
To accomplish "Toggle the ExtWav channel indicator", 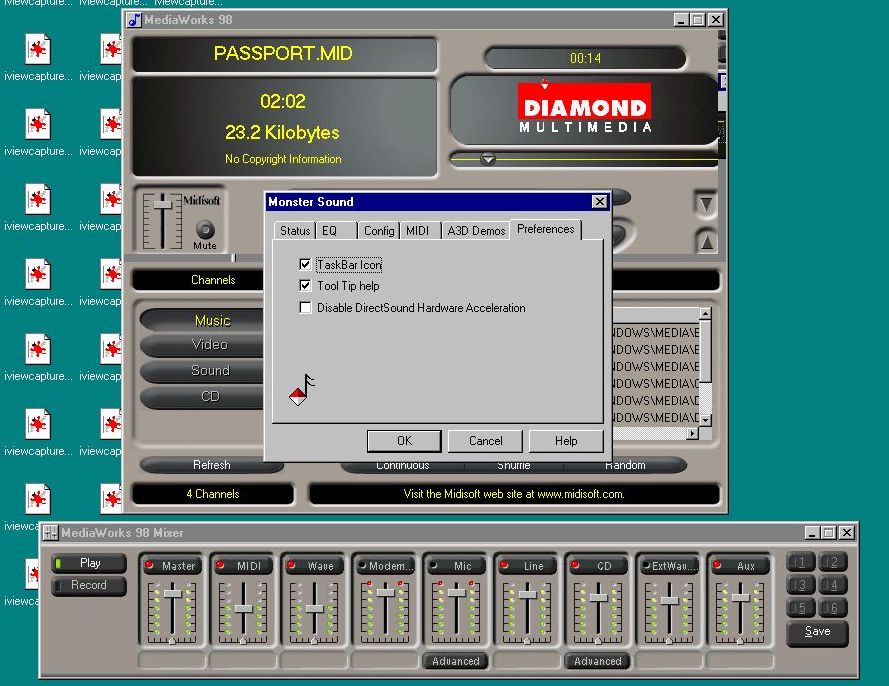I will 646,565.
